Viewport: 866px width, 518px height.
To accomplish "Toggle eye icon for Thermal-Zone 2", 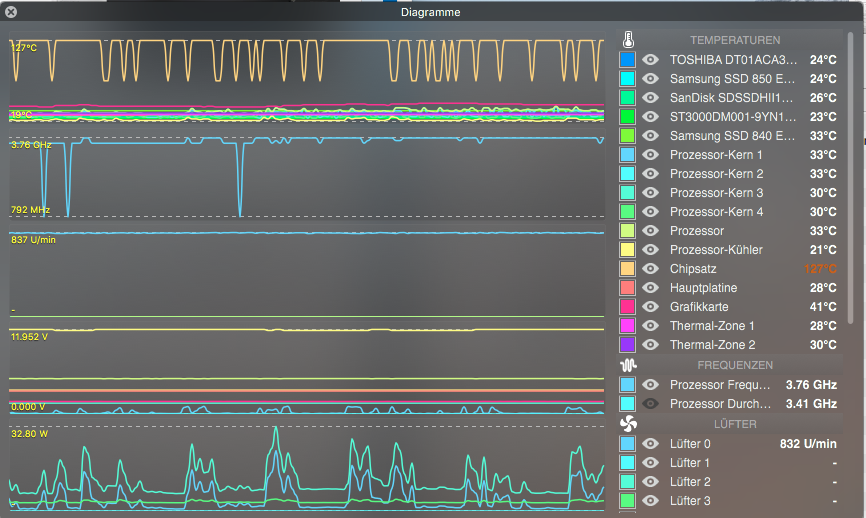I will (651, 345).
